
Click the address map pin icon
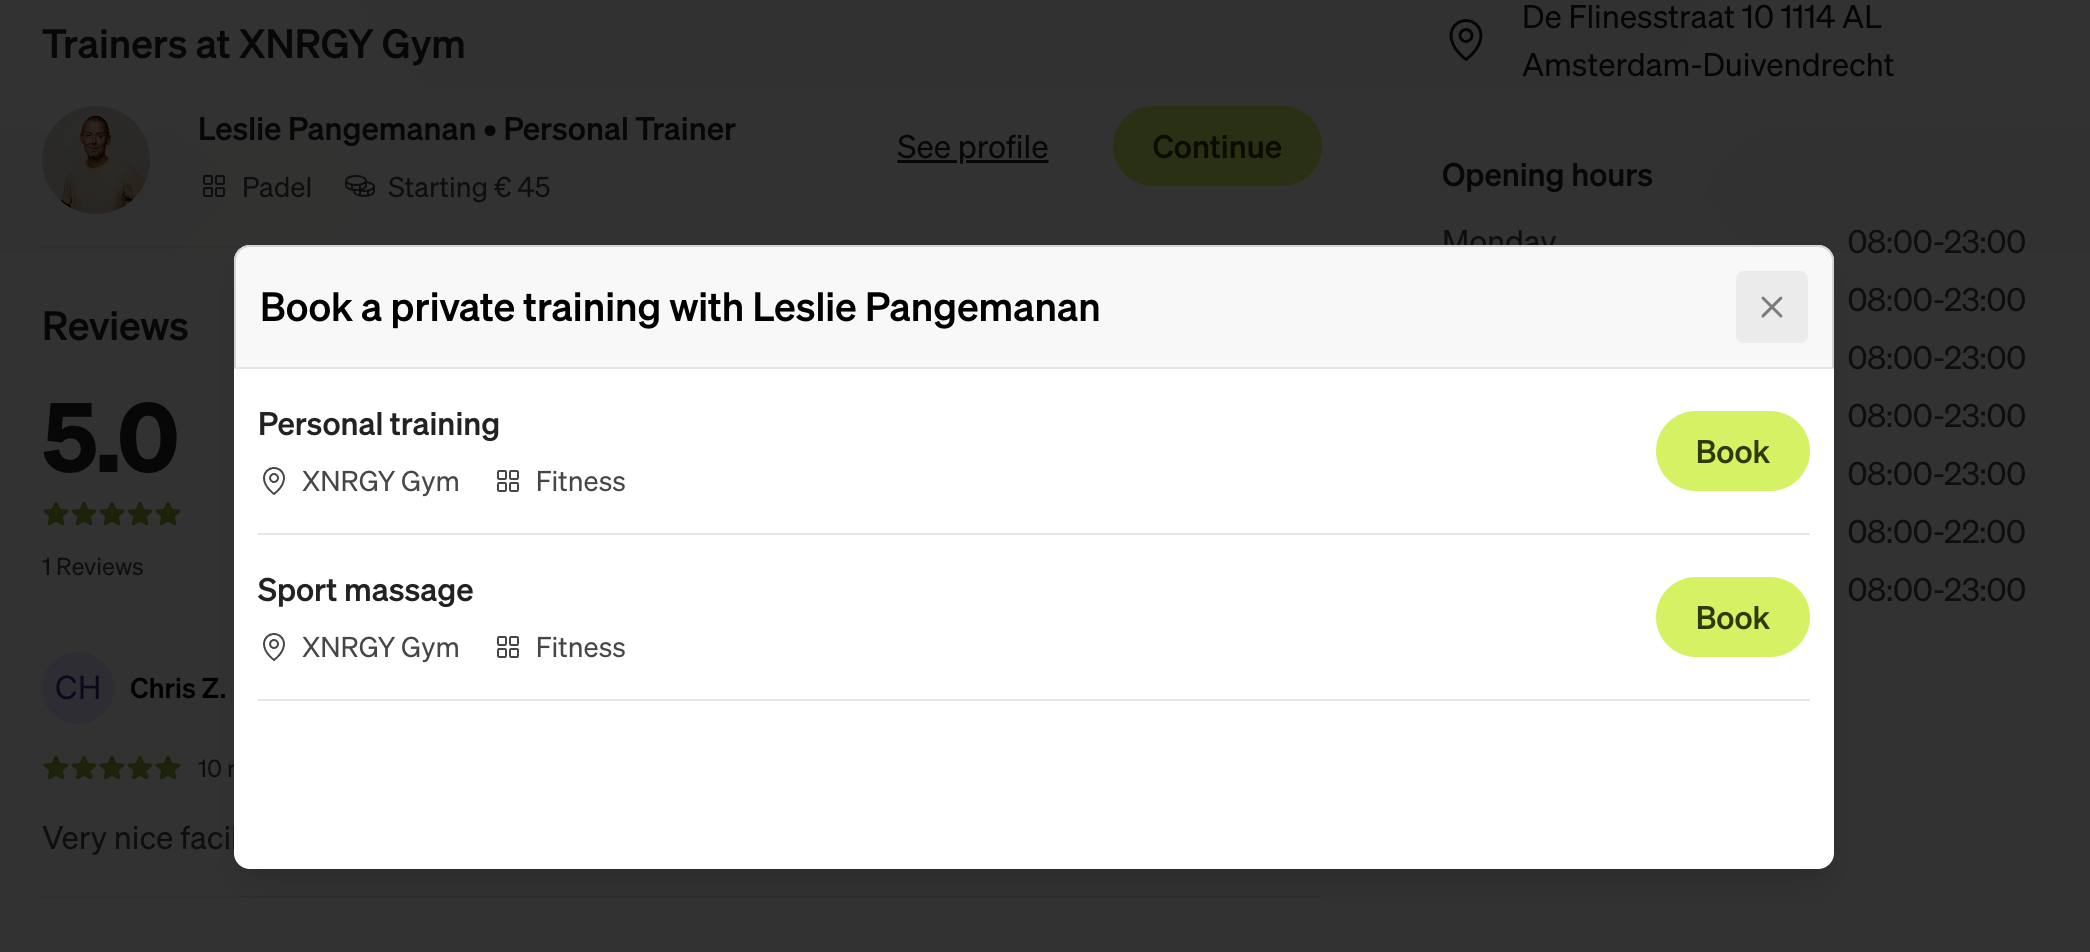click(1466, 40)
